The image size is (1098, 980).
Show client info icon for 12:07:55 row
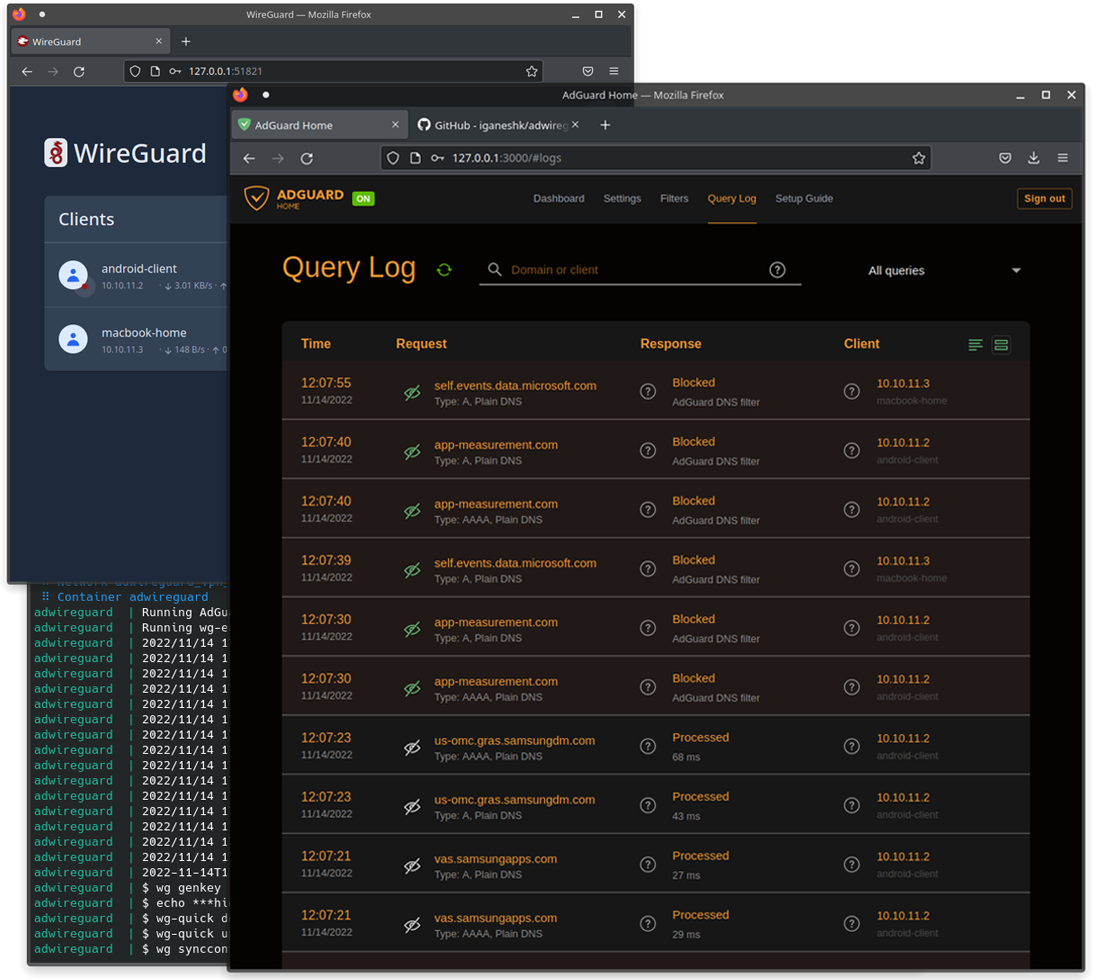pyautogui.click(x=852, y=392)
